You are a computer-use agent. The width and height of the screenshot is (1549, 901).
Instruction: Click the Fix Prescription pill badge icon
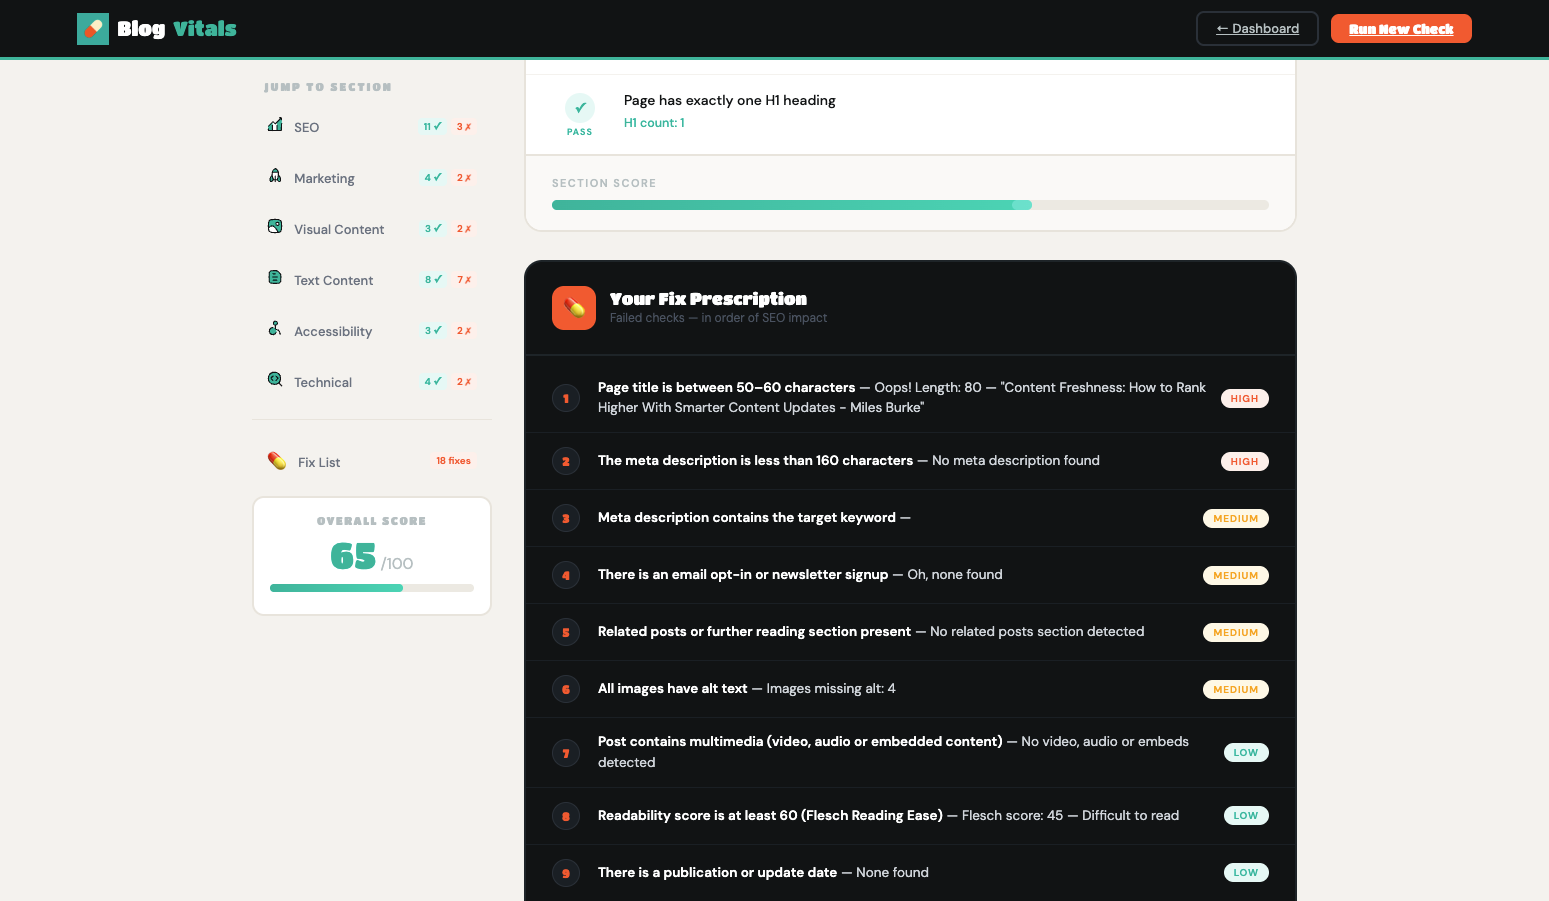[574, 308]
